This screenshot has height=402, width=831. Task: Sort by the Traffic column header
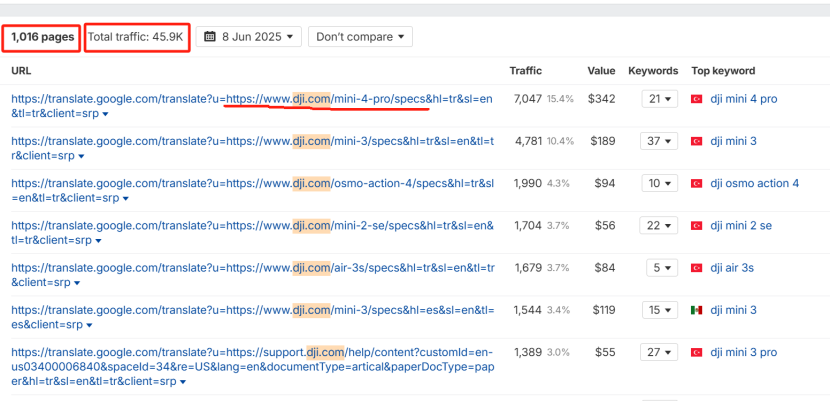click(x=526, y=71)
